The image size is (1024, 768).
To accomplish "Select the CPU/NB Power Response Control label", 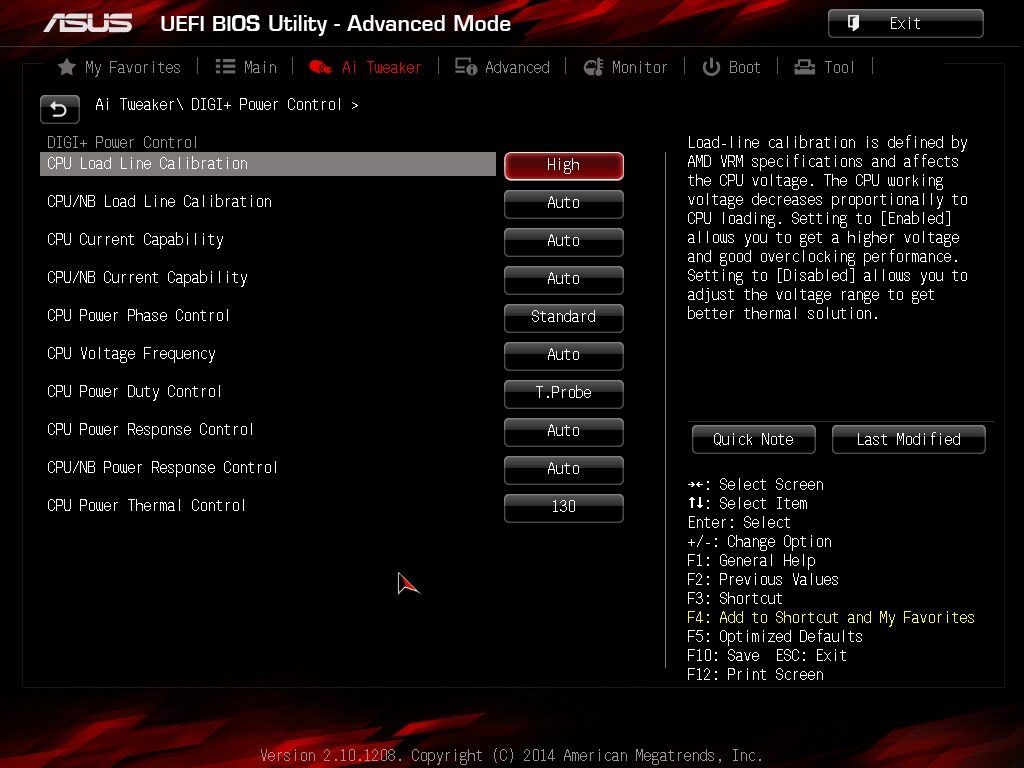I will 163,467.
